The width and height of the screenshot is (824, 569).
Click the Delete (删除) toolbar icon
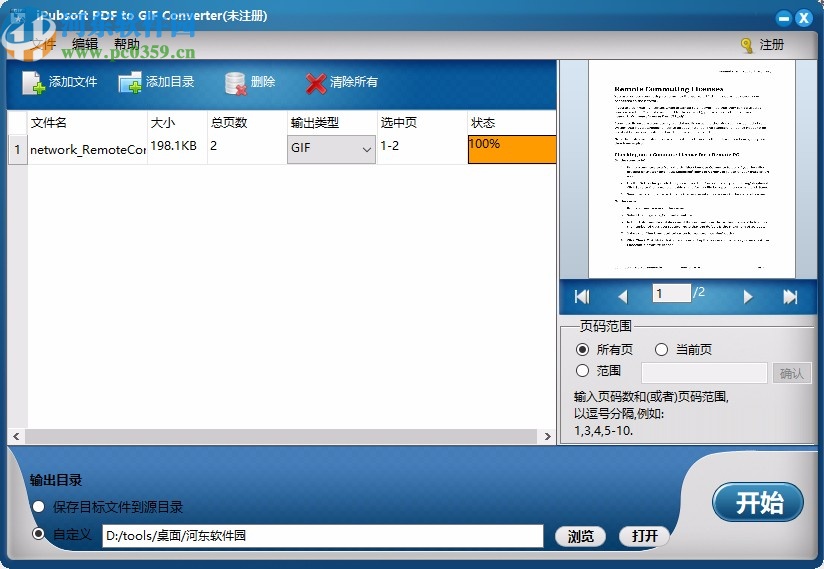[x=235, y=83]
